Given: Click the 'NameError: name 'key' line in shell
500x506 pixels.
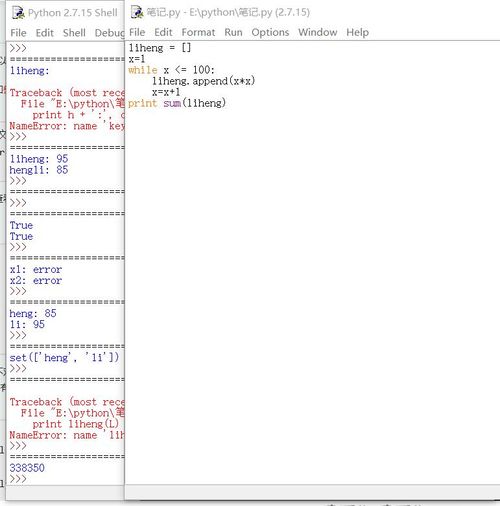Looking at the screenshot, I should (67, 126).
